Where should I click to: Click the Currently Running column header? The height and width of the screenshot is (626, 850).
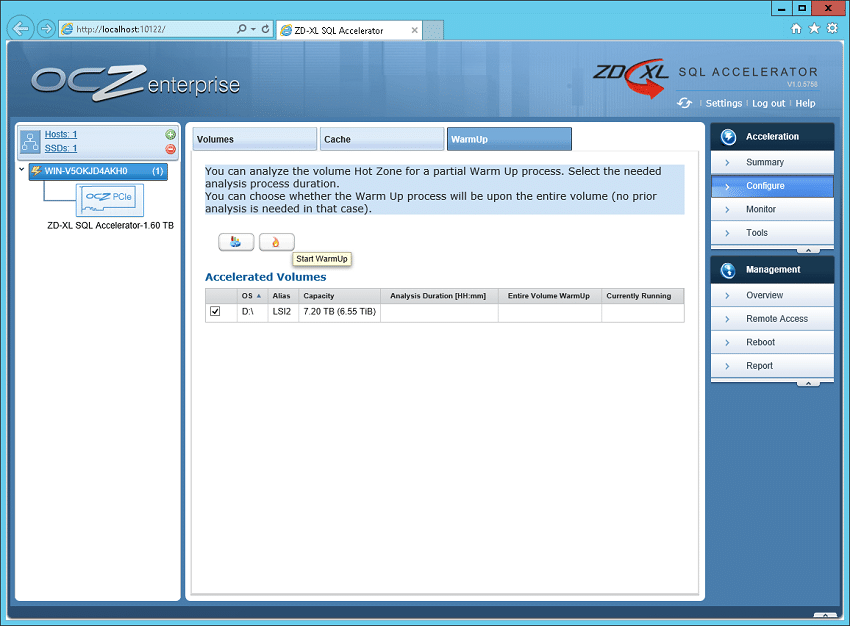(642, 295)
